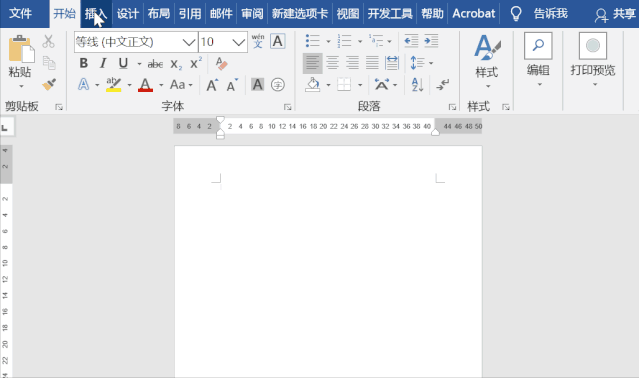
Task: Click the 共享 share button
Action: 615,14
